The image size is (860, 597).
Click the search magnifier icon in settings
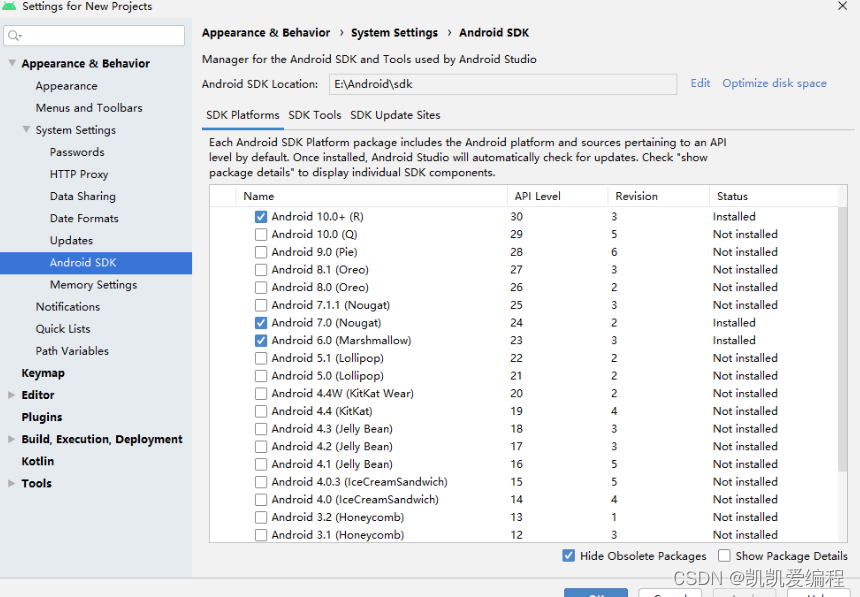(x=14, y=36)
